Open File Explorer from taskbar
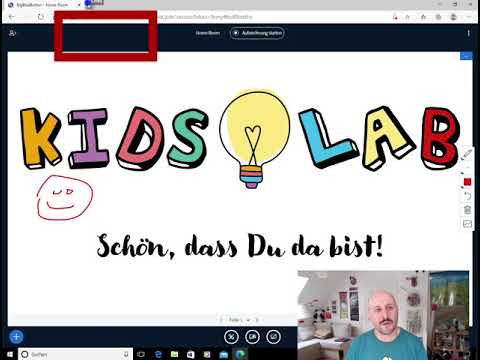 (x=174, y=354)
